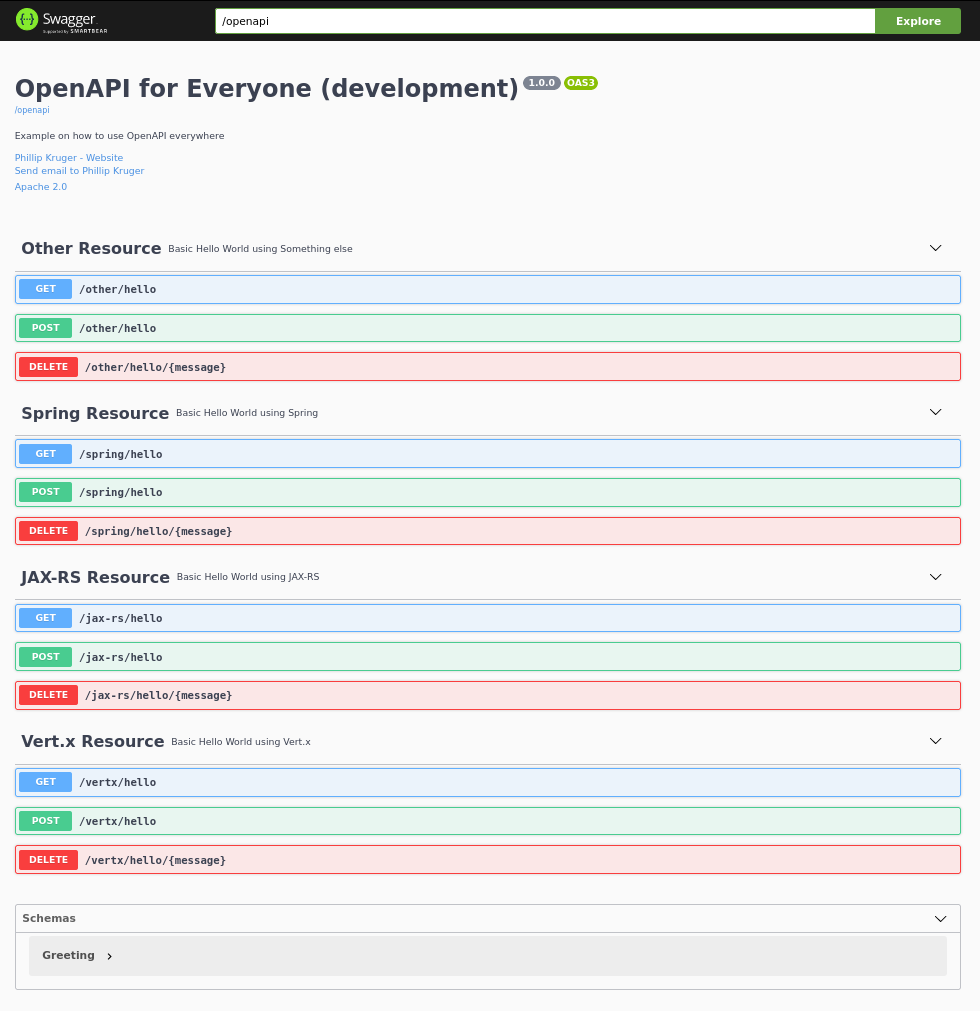Image resolution: width=980 pixels, height=1011 pixels.
Task: Click the spec URL input field
Action: click(544, 20)
